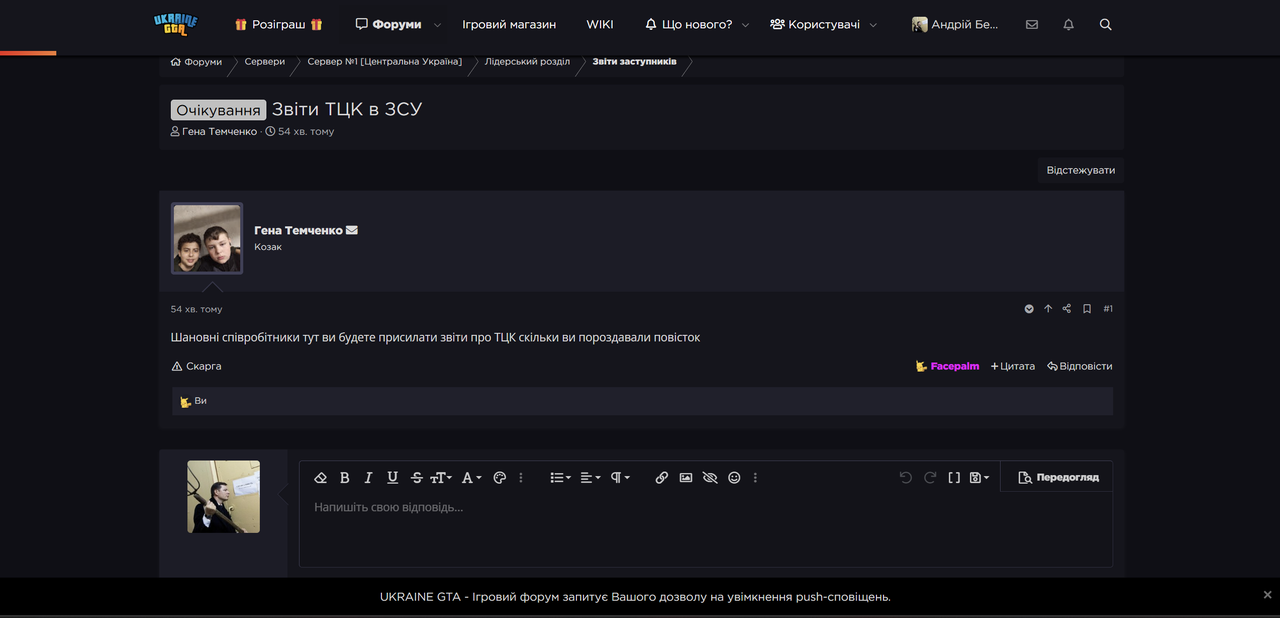The height and width of the screenshot is (618, 1280).
Task: Click Гена Темченко username in post
Action: 298,230
